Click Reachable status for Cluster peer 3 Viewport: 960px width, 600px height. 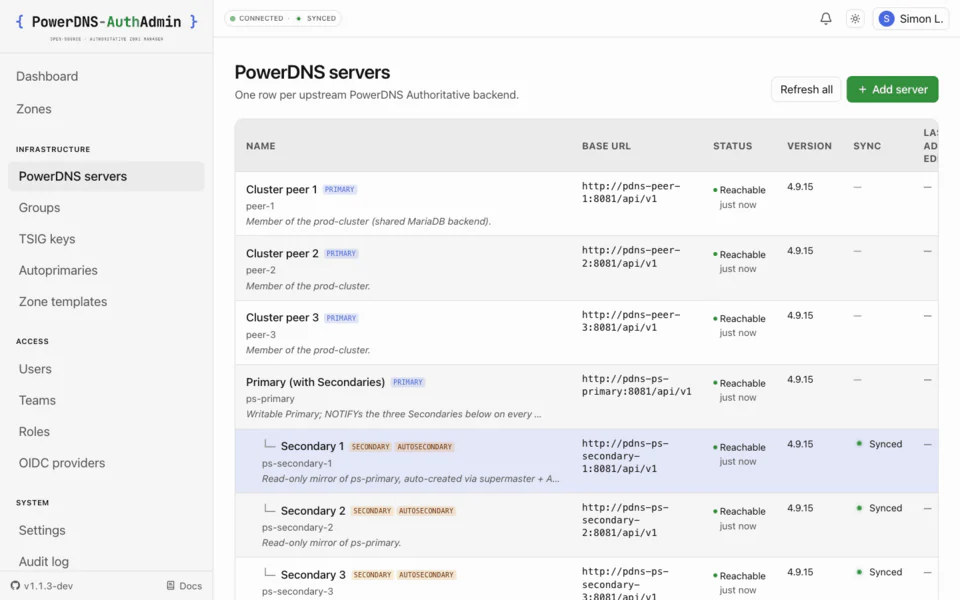click(739, 319)
